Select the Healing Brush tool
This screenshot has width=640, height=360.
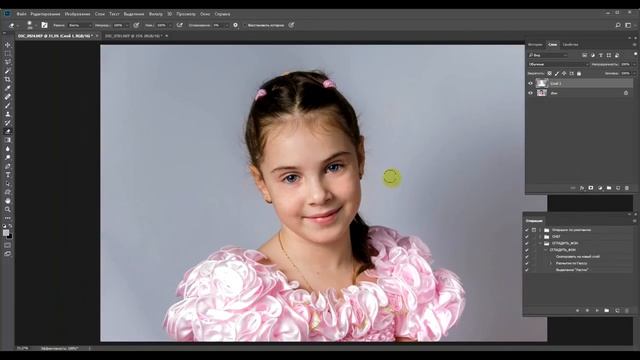tap(7, 97)
